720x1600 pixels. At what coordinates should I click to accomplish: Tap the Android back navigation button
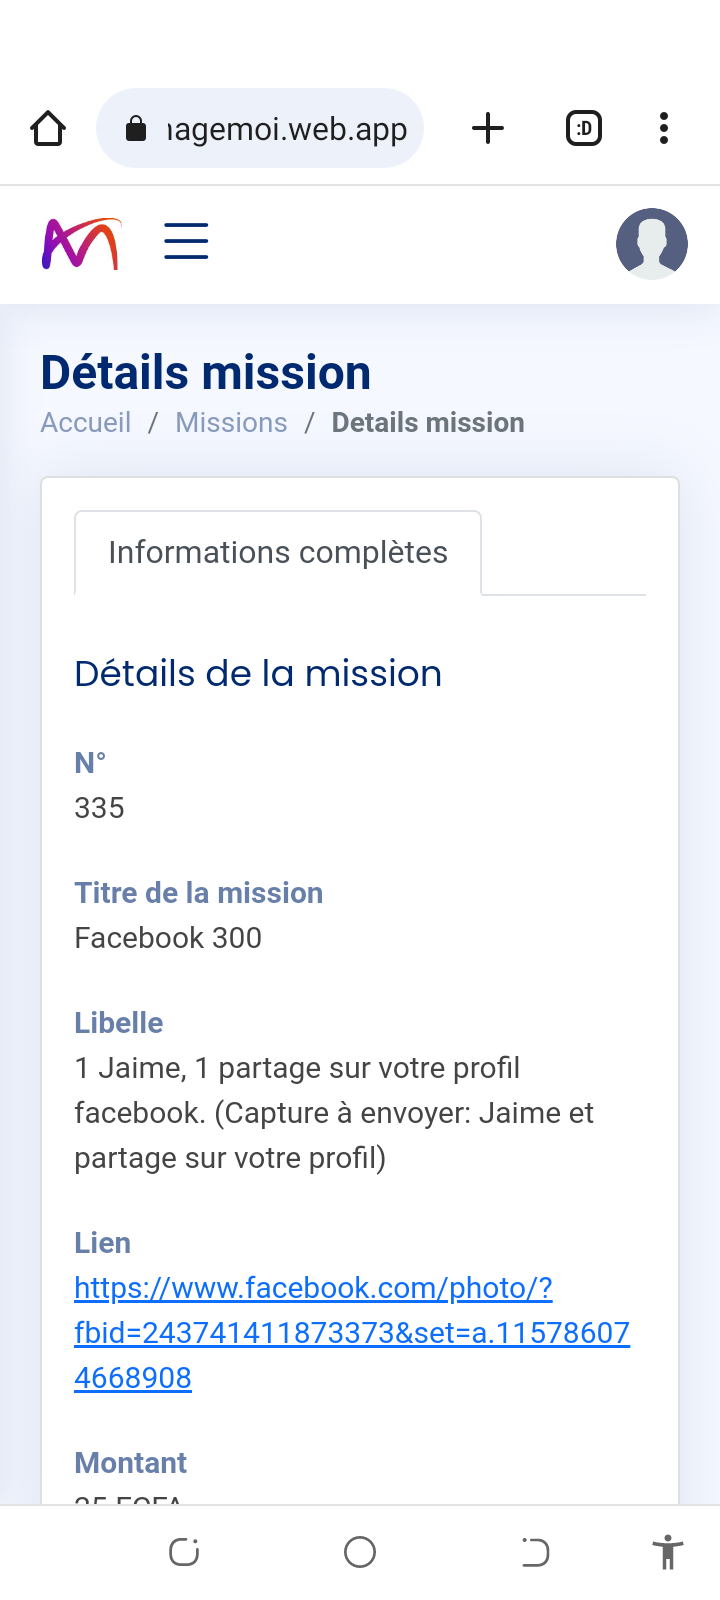click(535, 1552)
